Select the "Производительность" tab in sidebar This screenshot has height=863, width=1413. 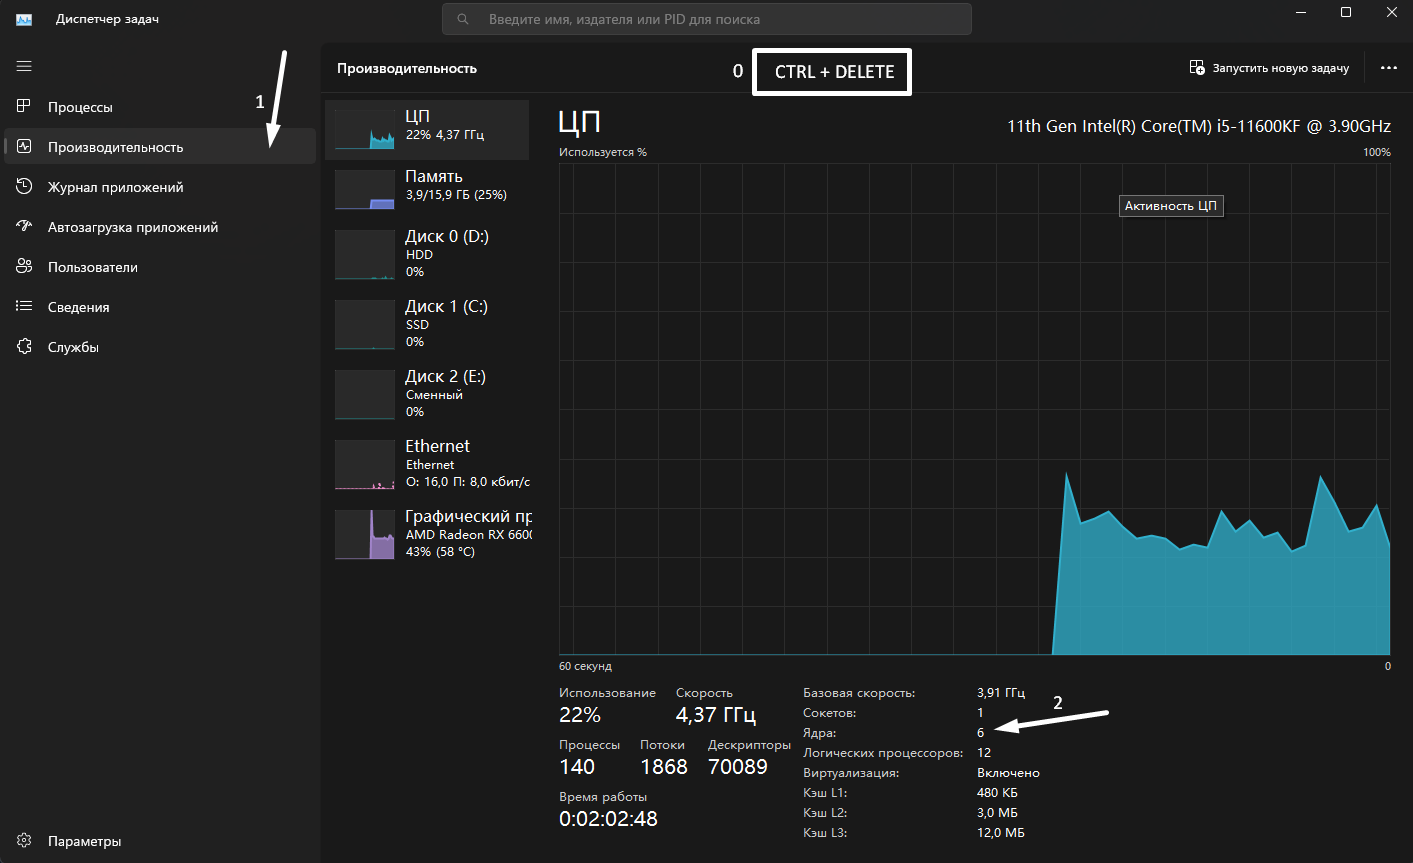[x=160, y=146]
